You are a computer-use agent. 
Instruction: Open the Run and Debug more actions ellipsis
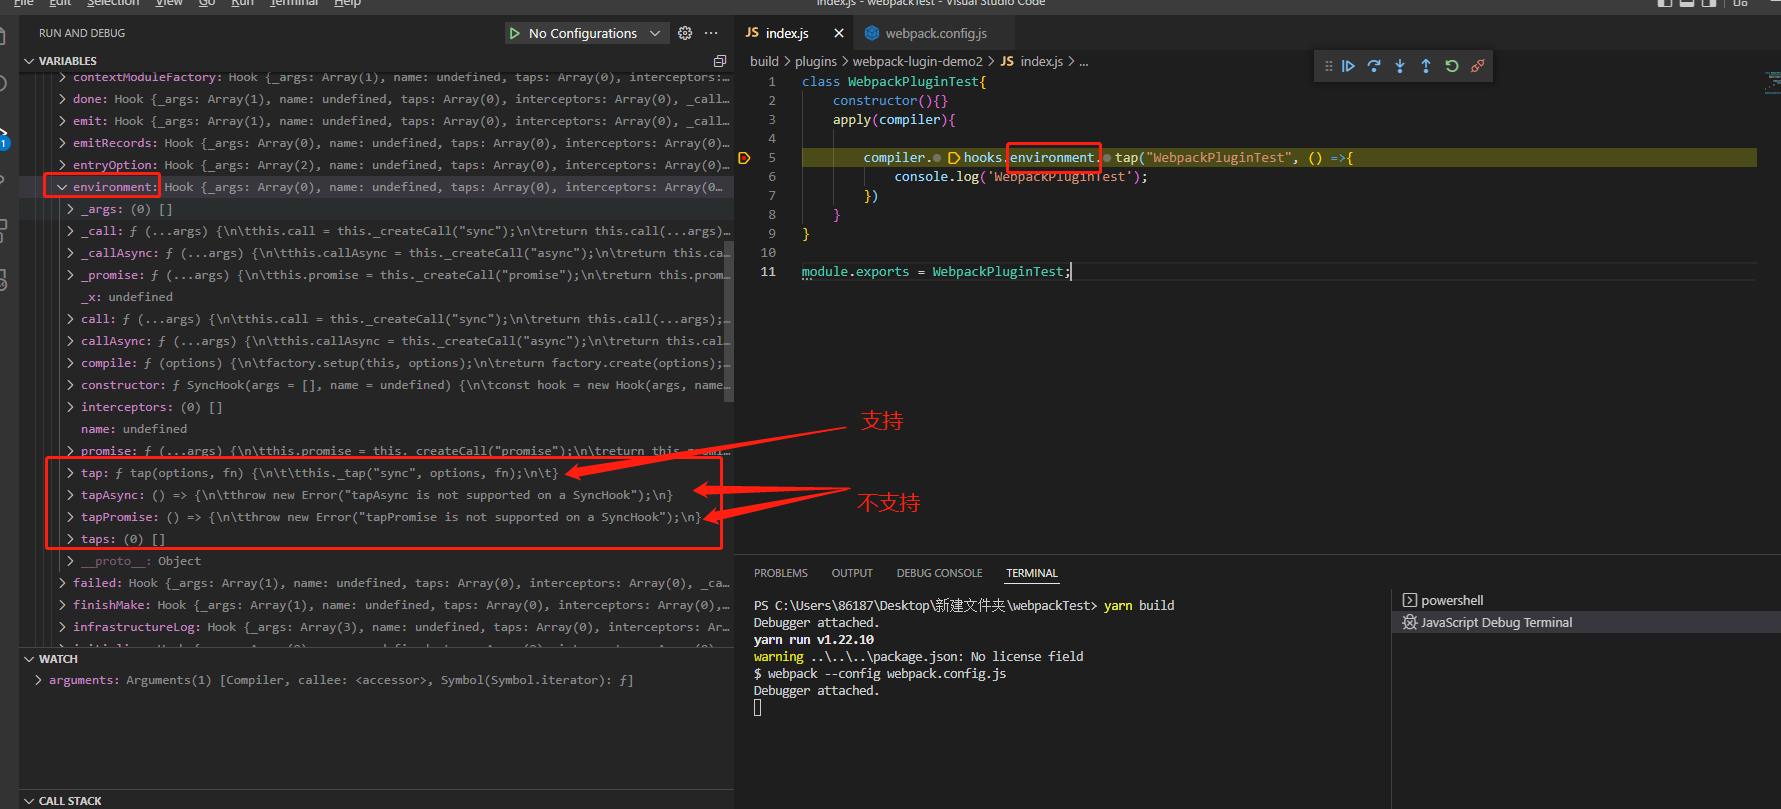(711, 33)
